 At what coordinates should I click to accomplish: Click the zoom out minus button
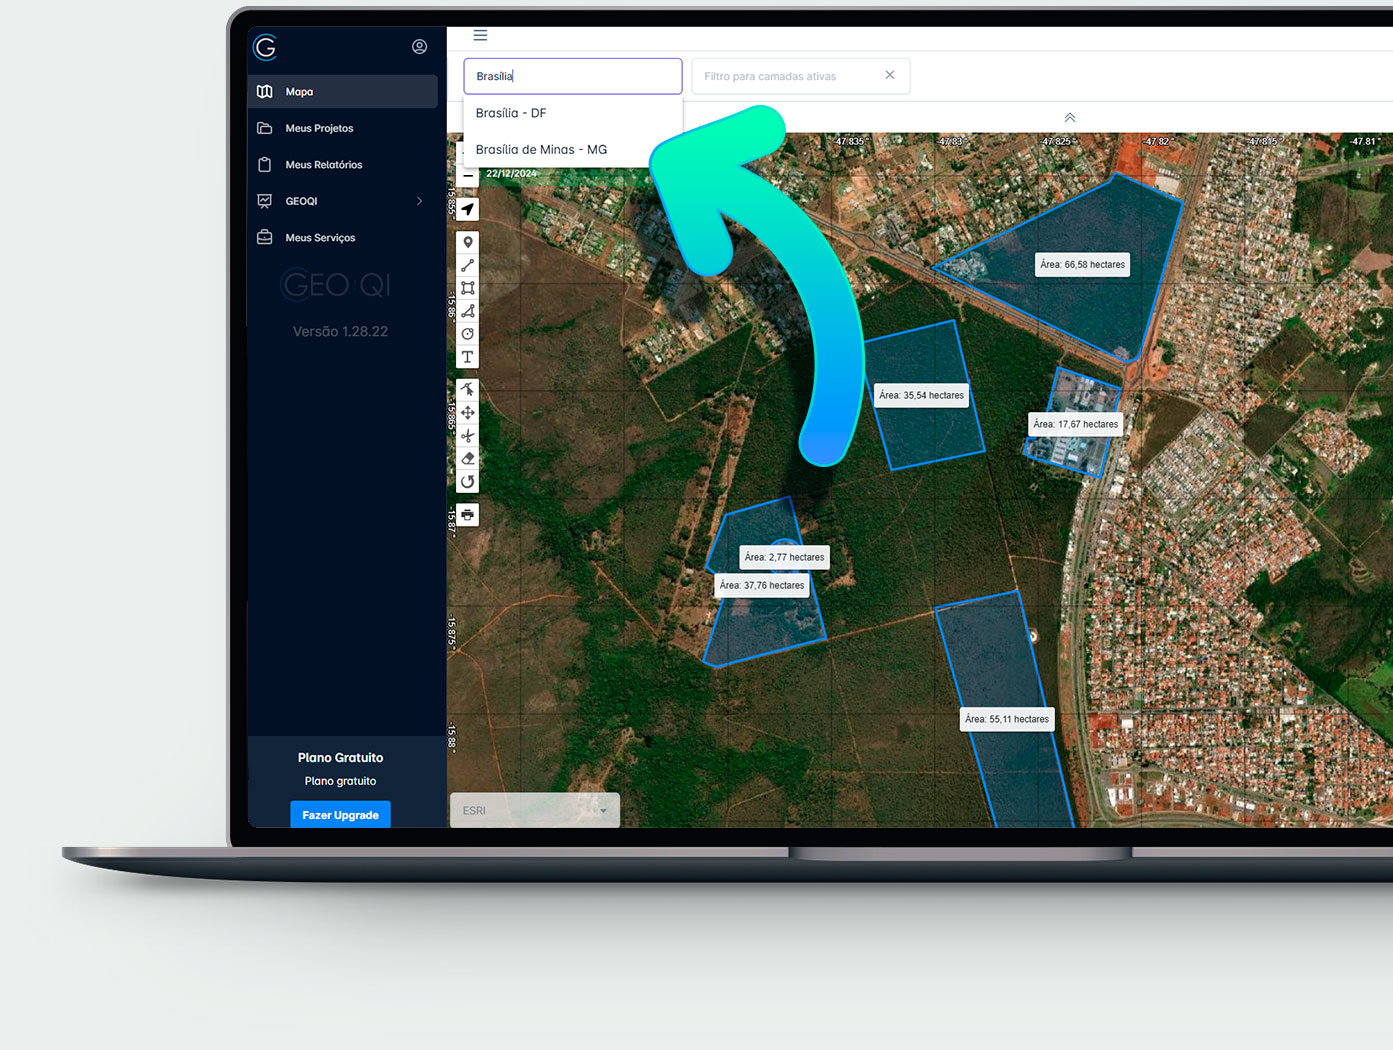click(x=468, y=176)
